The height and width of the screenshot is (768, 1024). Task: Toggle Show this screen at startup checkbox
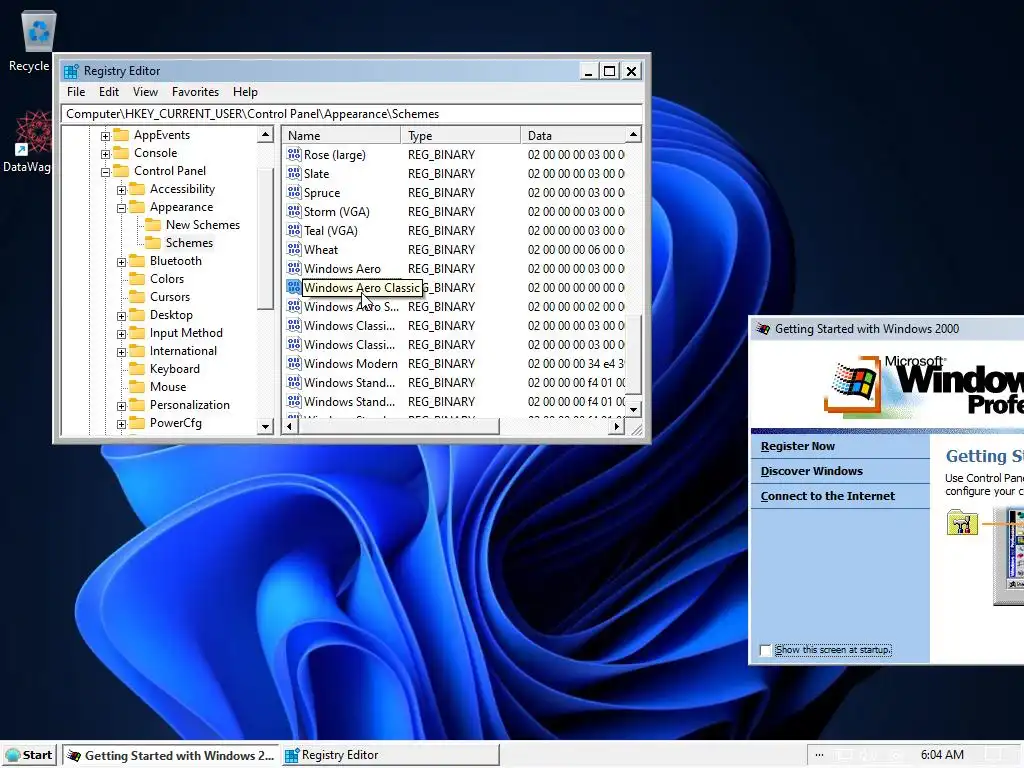pos(766,650)
